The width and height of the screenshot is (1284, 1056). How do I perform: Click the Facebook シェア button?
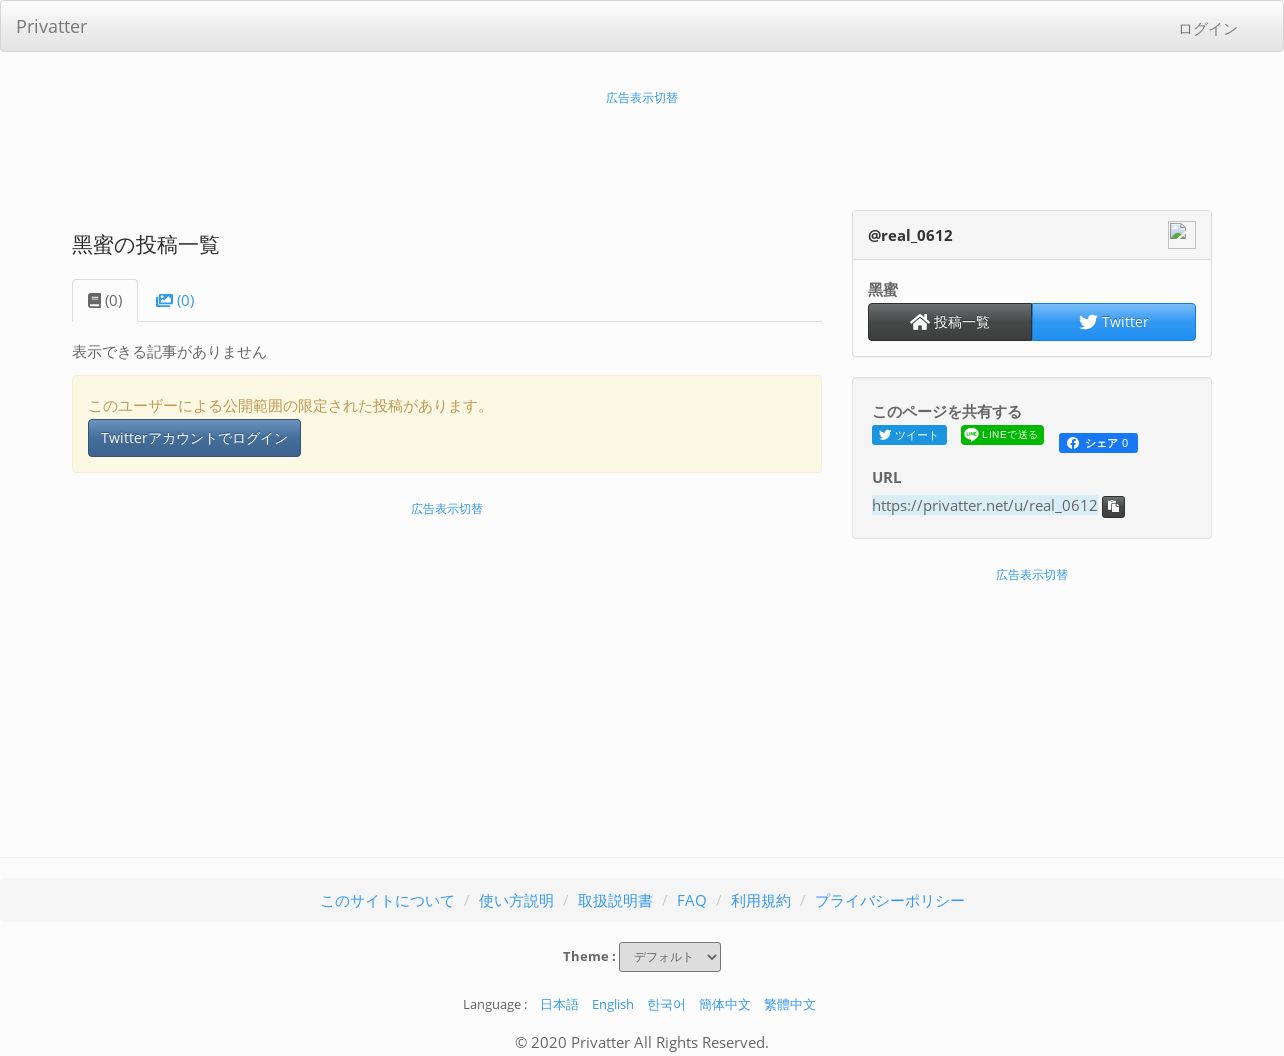(x=1098, y=443)
